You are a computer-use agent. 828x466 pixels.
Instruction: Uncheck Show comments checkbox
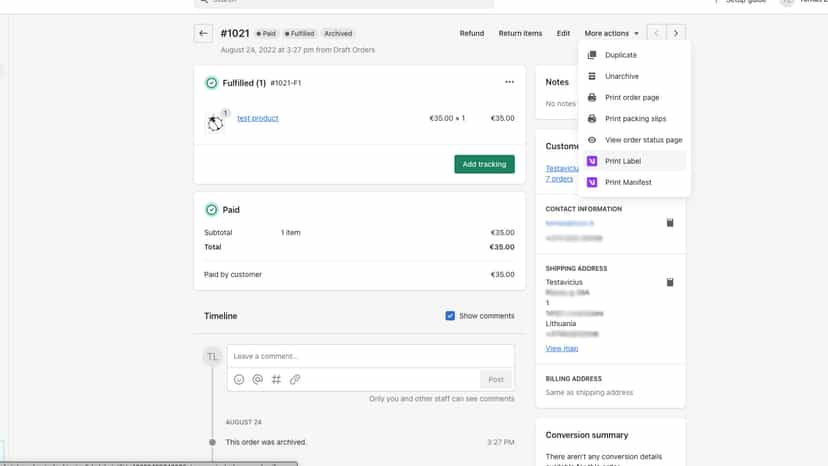450,316
